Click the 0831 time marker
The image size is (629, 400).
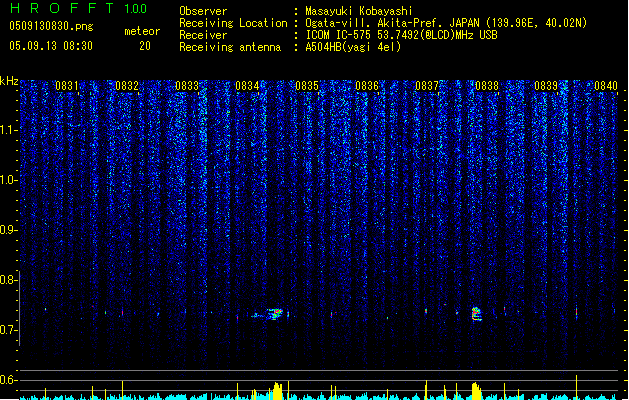[67, 86]
